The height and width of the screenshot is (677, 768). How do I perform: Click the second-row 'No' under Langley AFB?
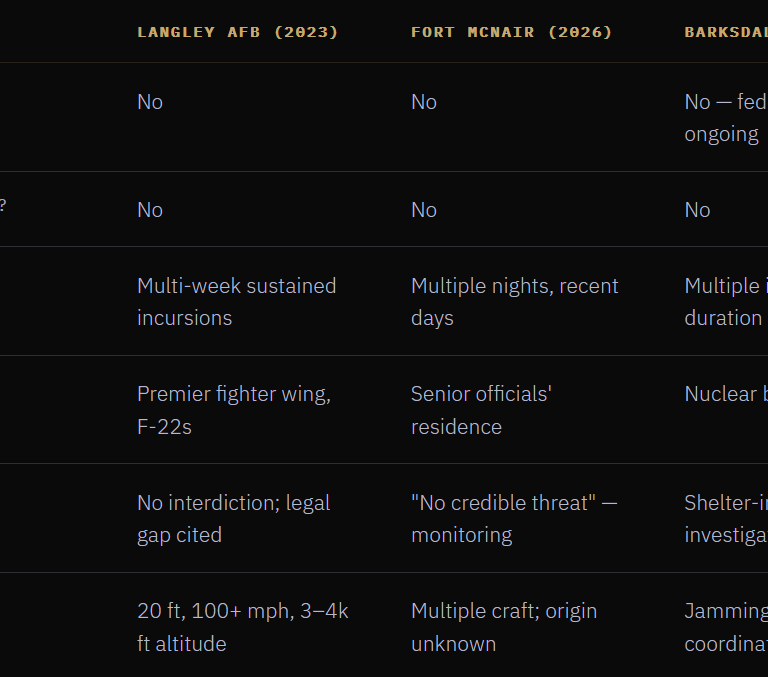click(150, 210)
